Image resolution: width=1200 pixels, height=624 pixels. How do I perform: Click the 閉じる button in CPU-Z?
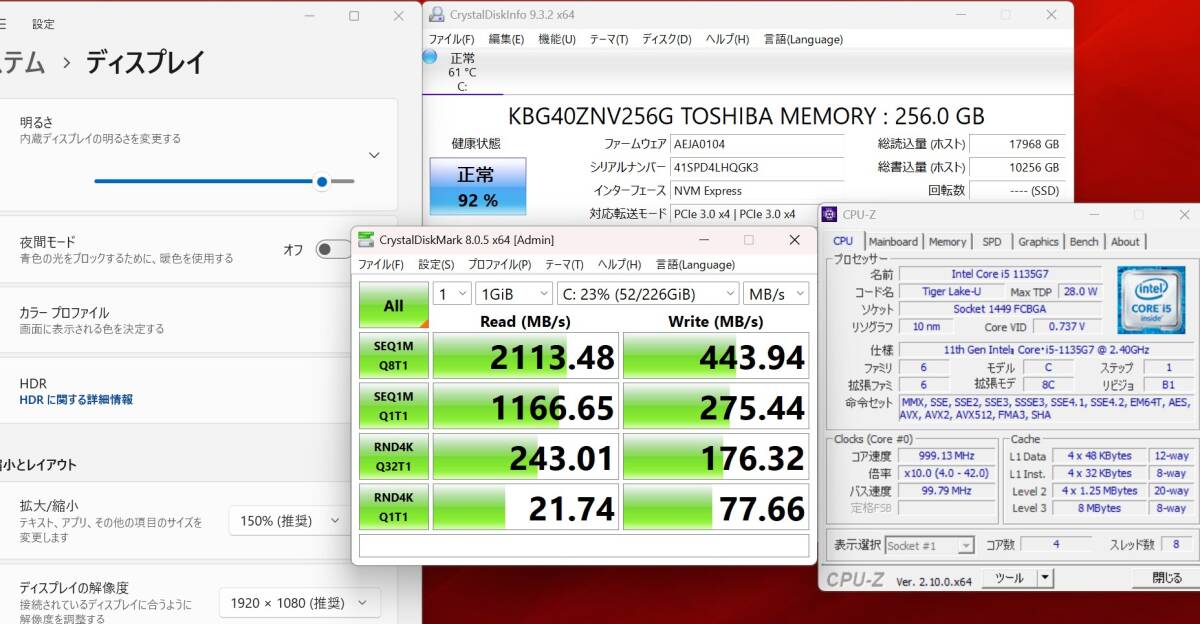pos(1166,577)
